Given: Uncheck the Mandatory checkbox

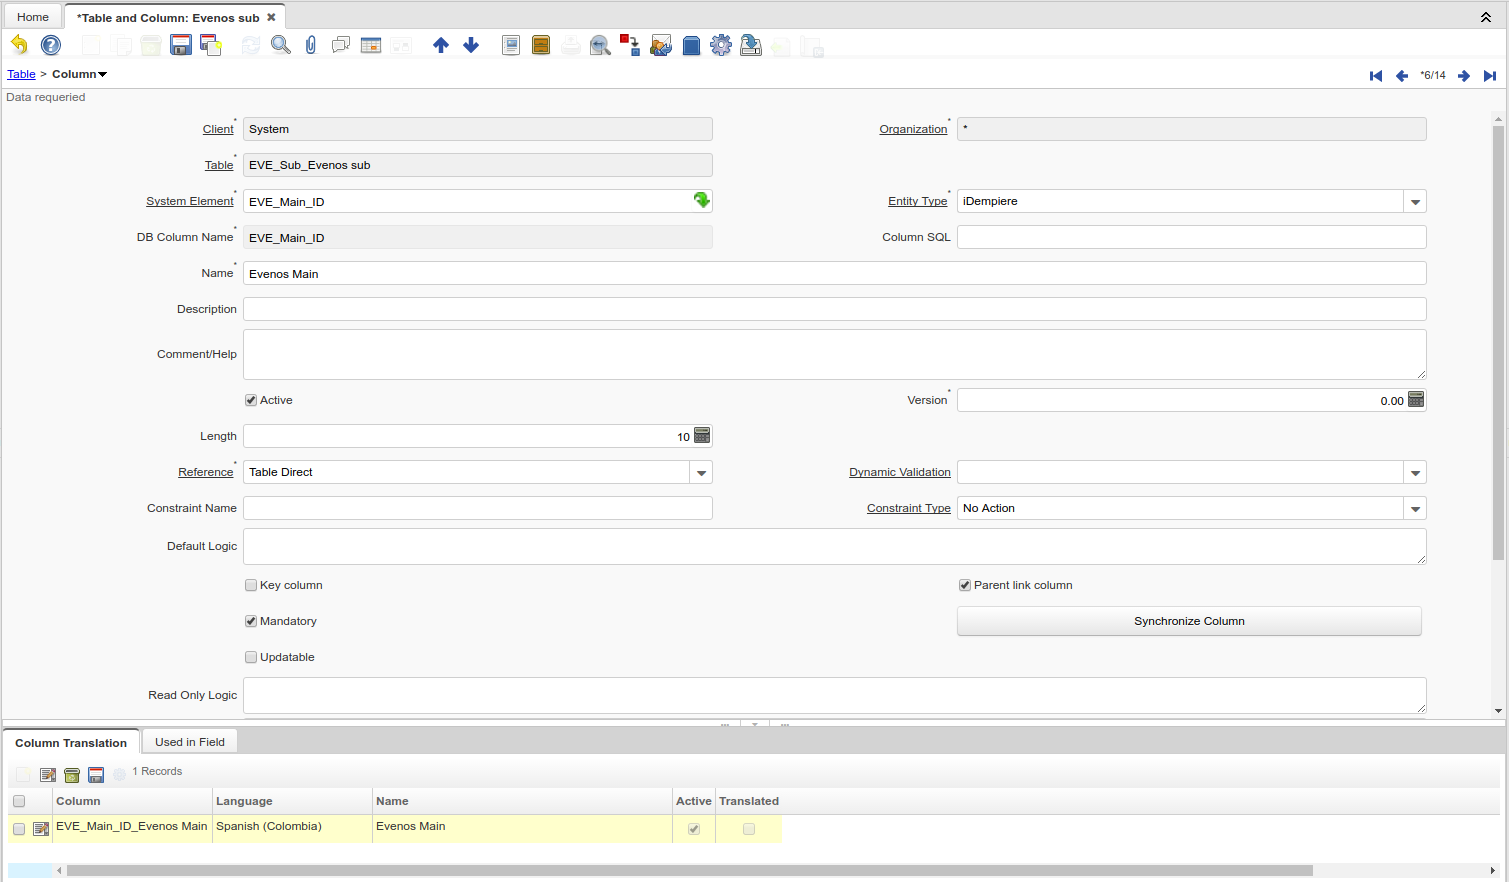Looking at the screenshot, I should click(251, 621).
